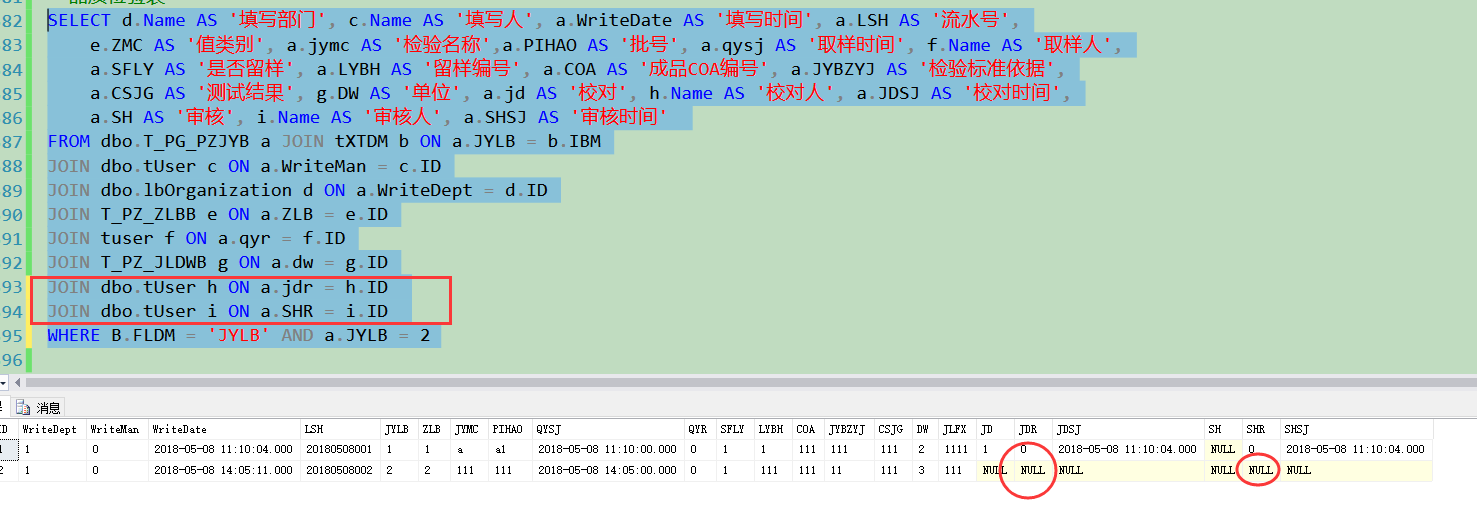Click QYSJ cell 2018-05-08 14:05:00.000
Screen dimensions: 1477x520
tap(607, 470)
